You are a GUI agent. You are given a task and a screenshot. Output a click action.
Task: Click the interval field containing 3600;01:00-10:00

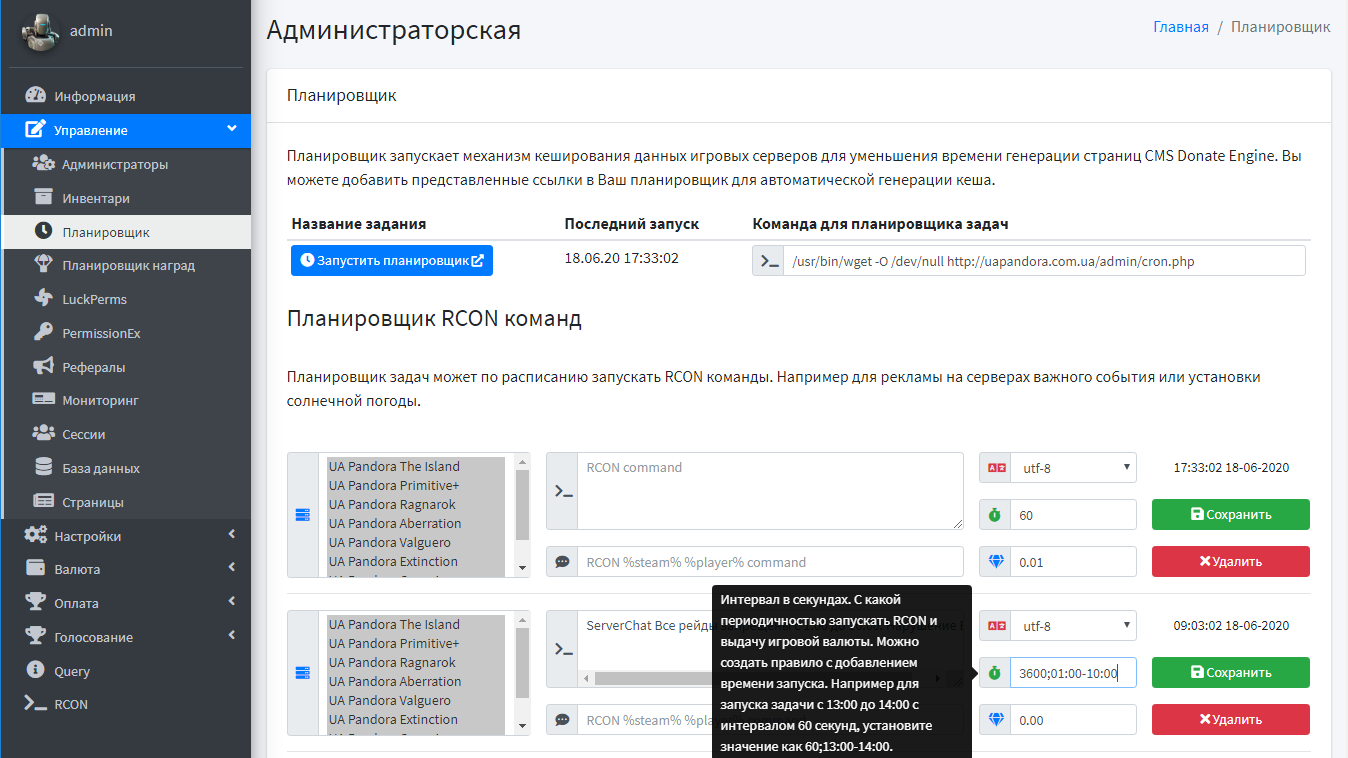pos(1072,673)
